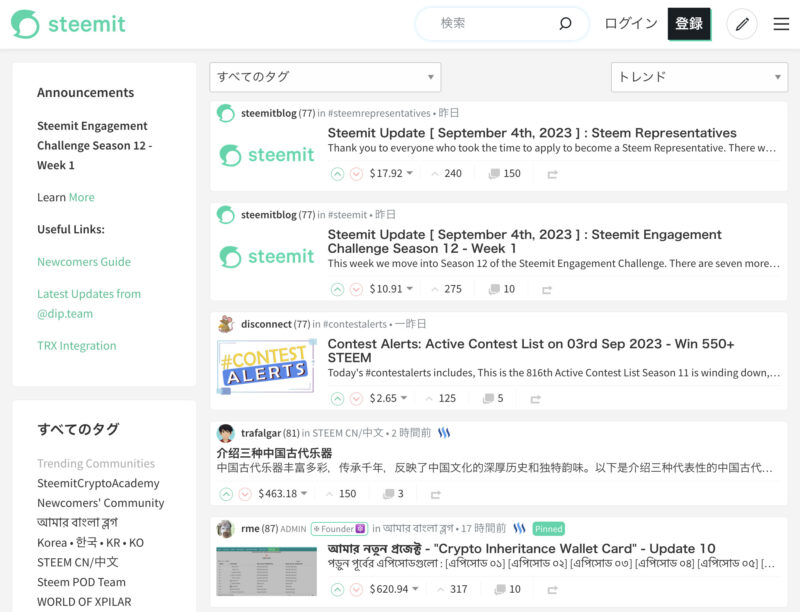Screen dimensions: 800x612
Task: Expand the 317 votes list
Action: [452, 589]
